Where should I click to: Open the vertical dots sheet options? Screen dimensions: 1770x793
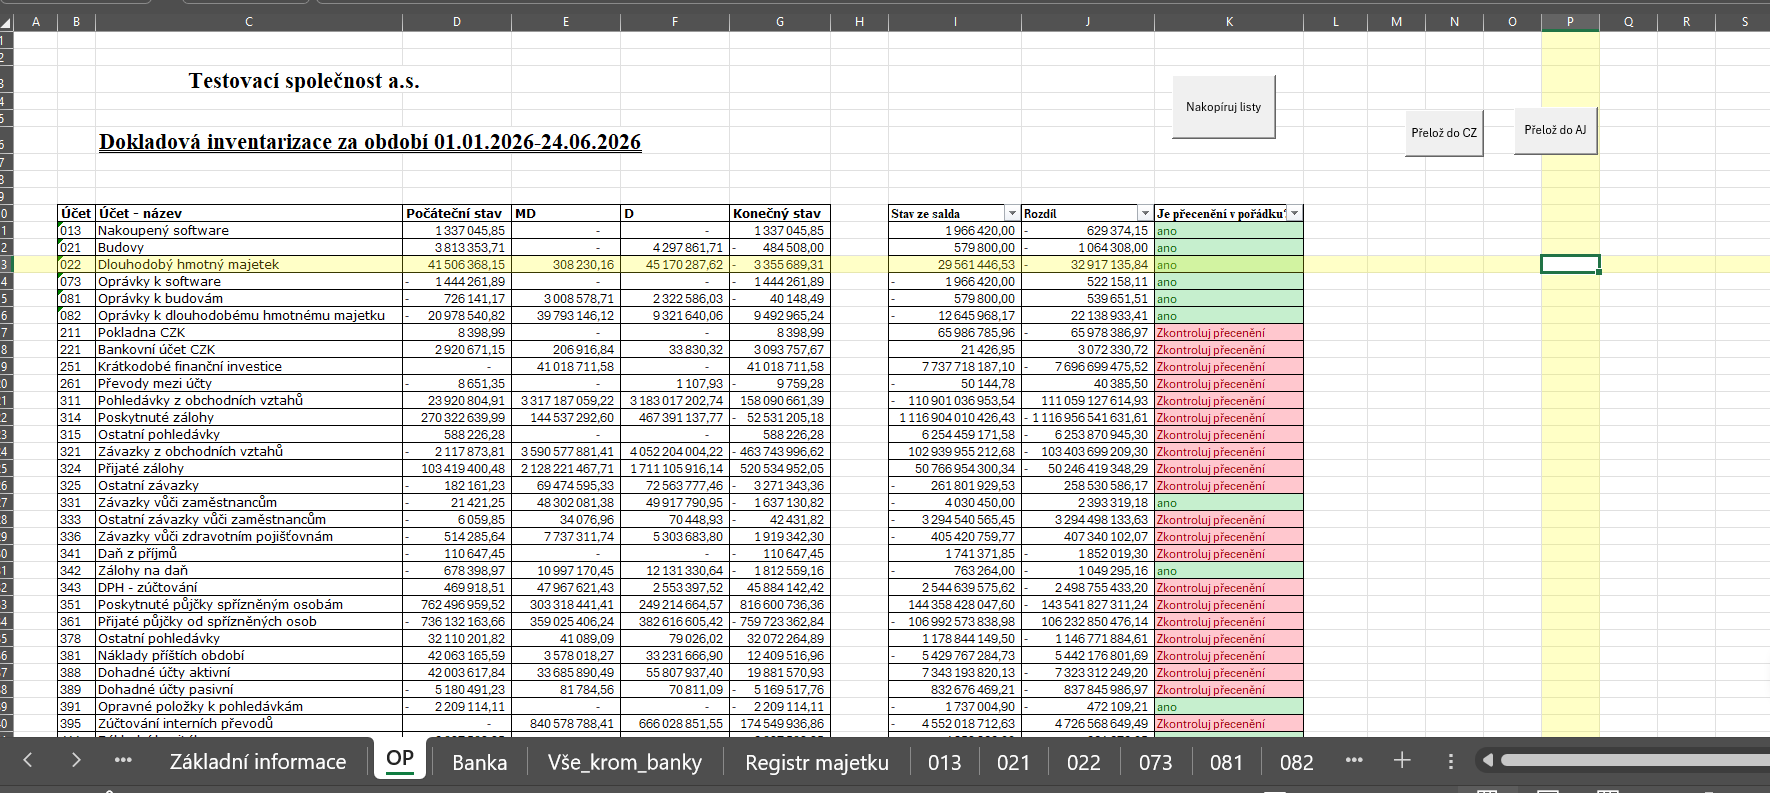(1451, 761)
